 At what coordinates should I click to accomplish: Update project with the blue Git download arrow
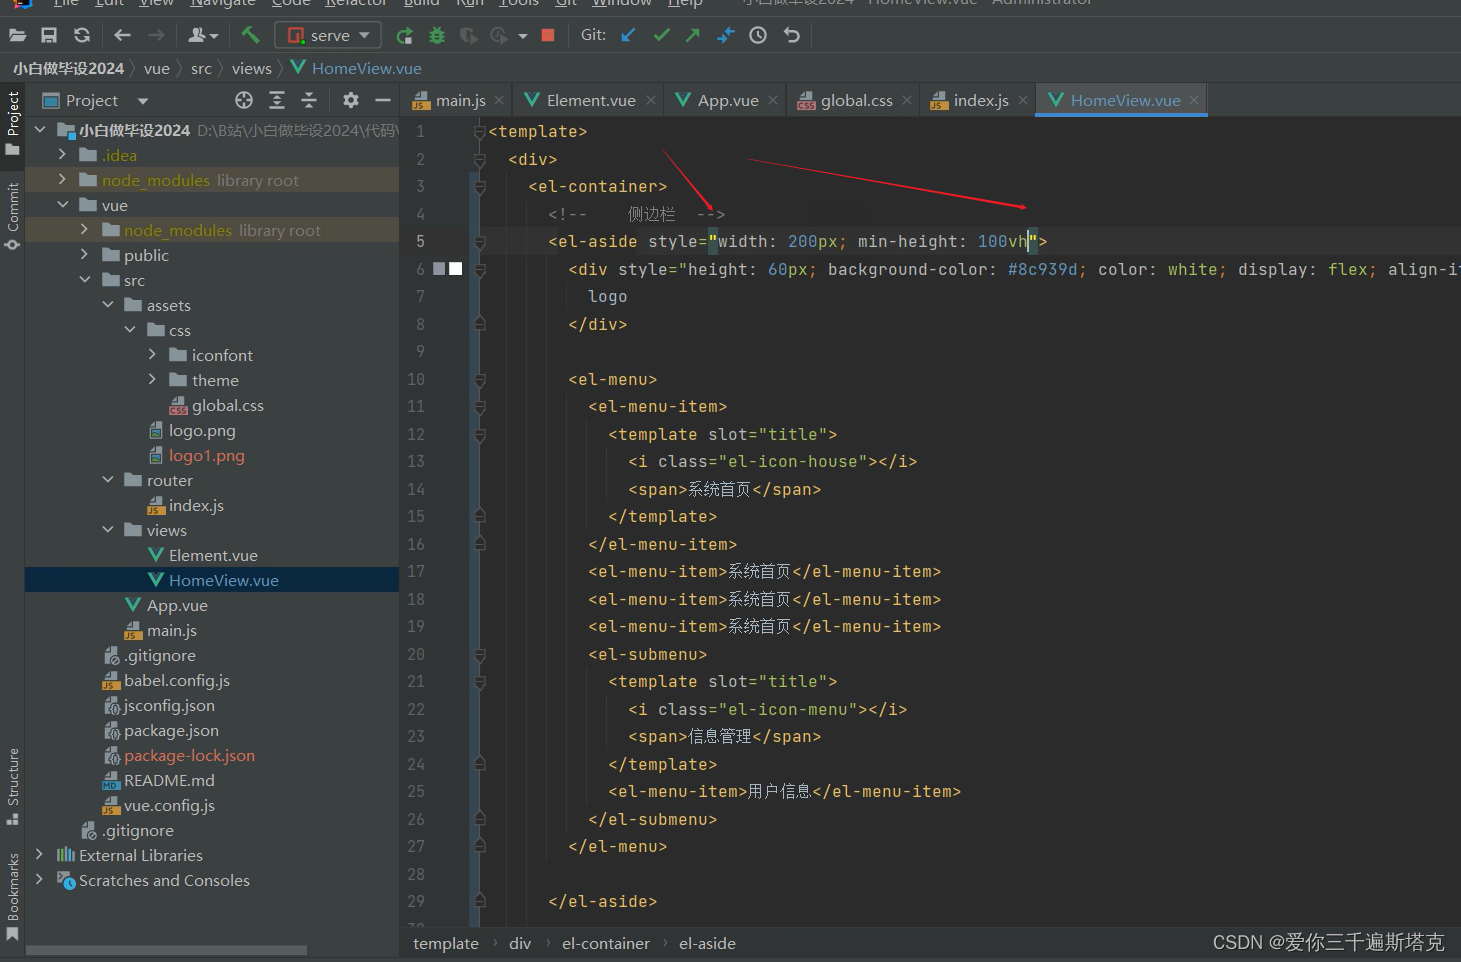(628, 34)
